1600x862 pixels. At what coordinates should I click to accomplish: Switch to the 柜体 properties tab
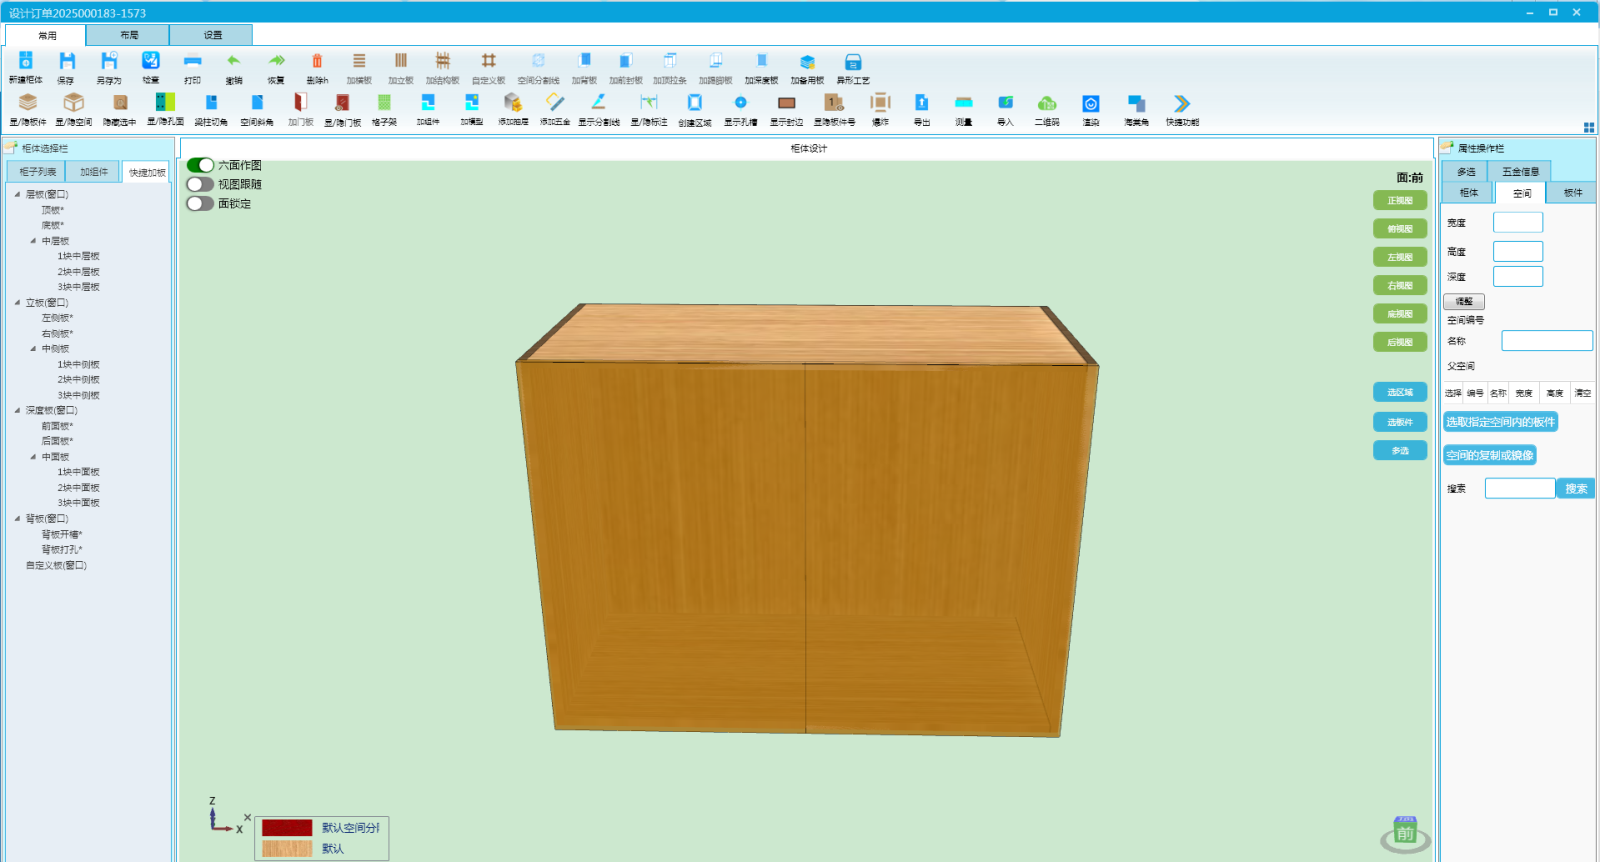point(1468,192)
